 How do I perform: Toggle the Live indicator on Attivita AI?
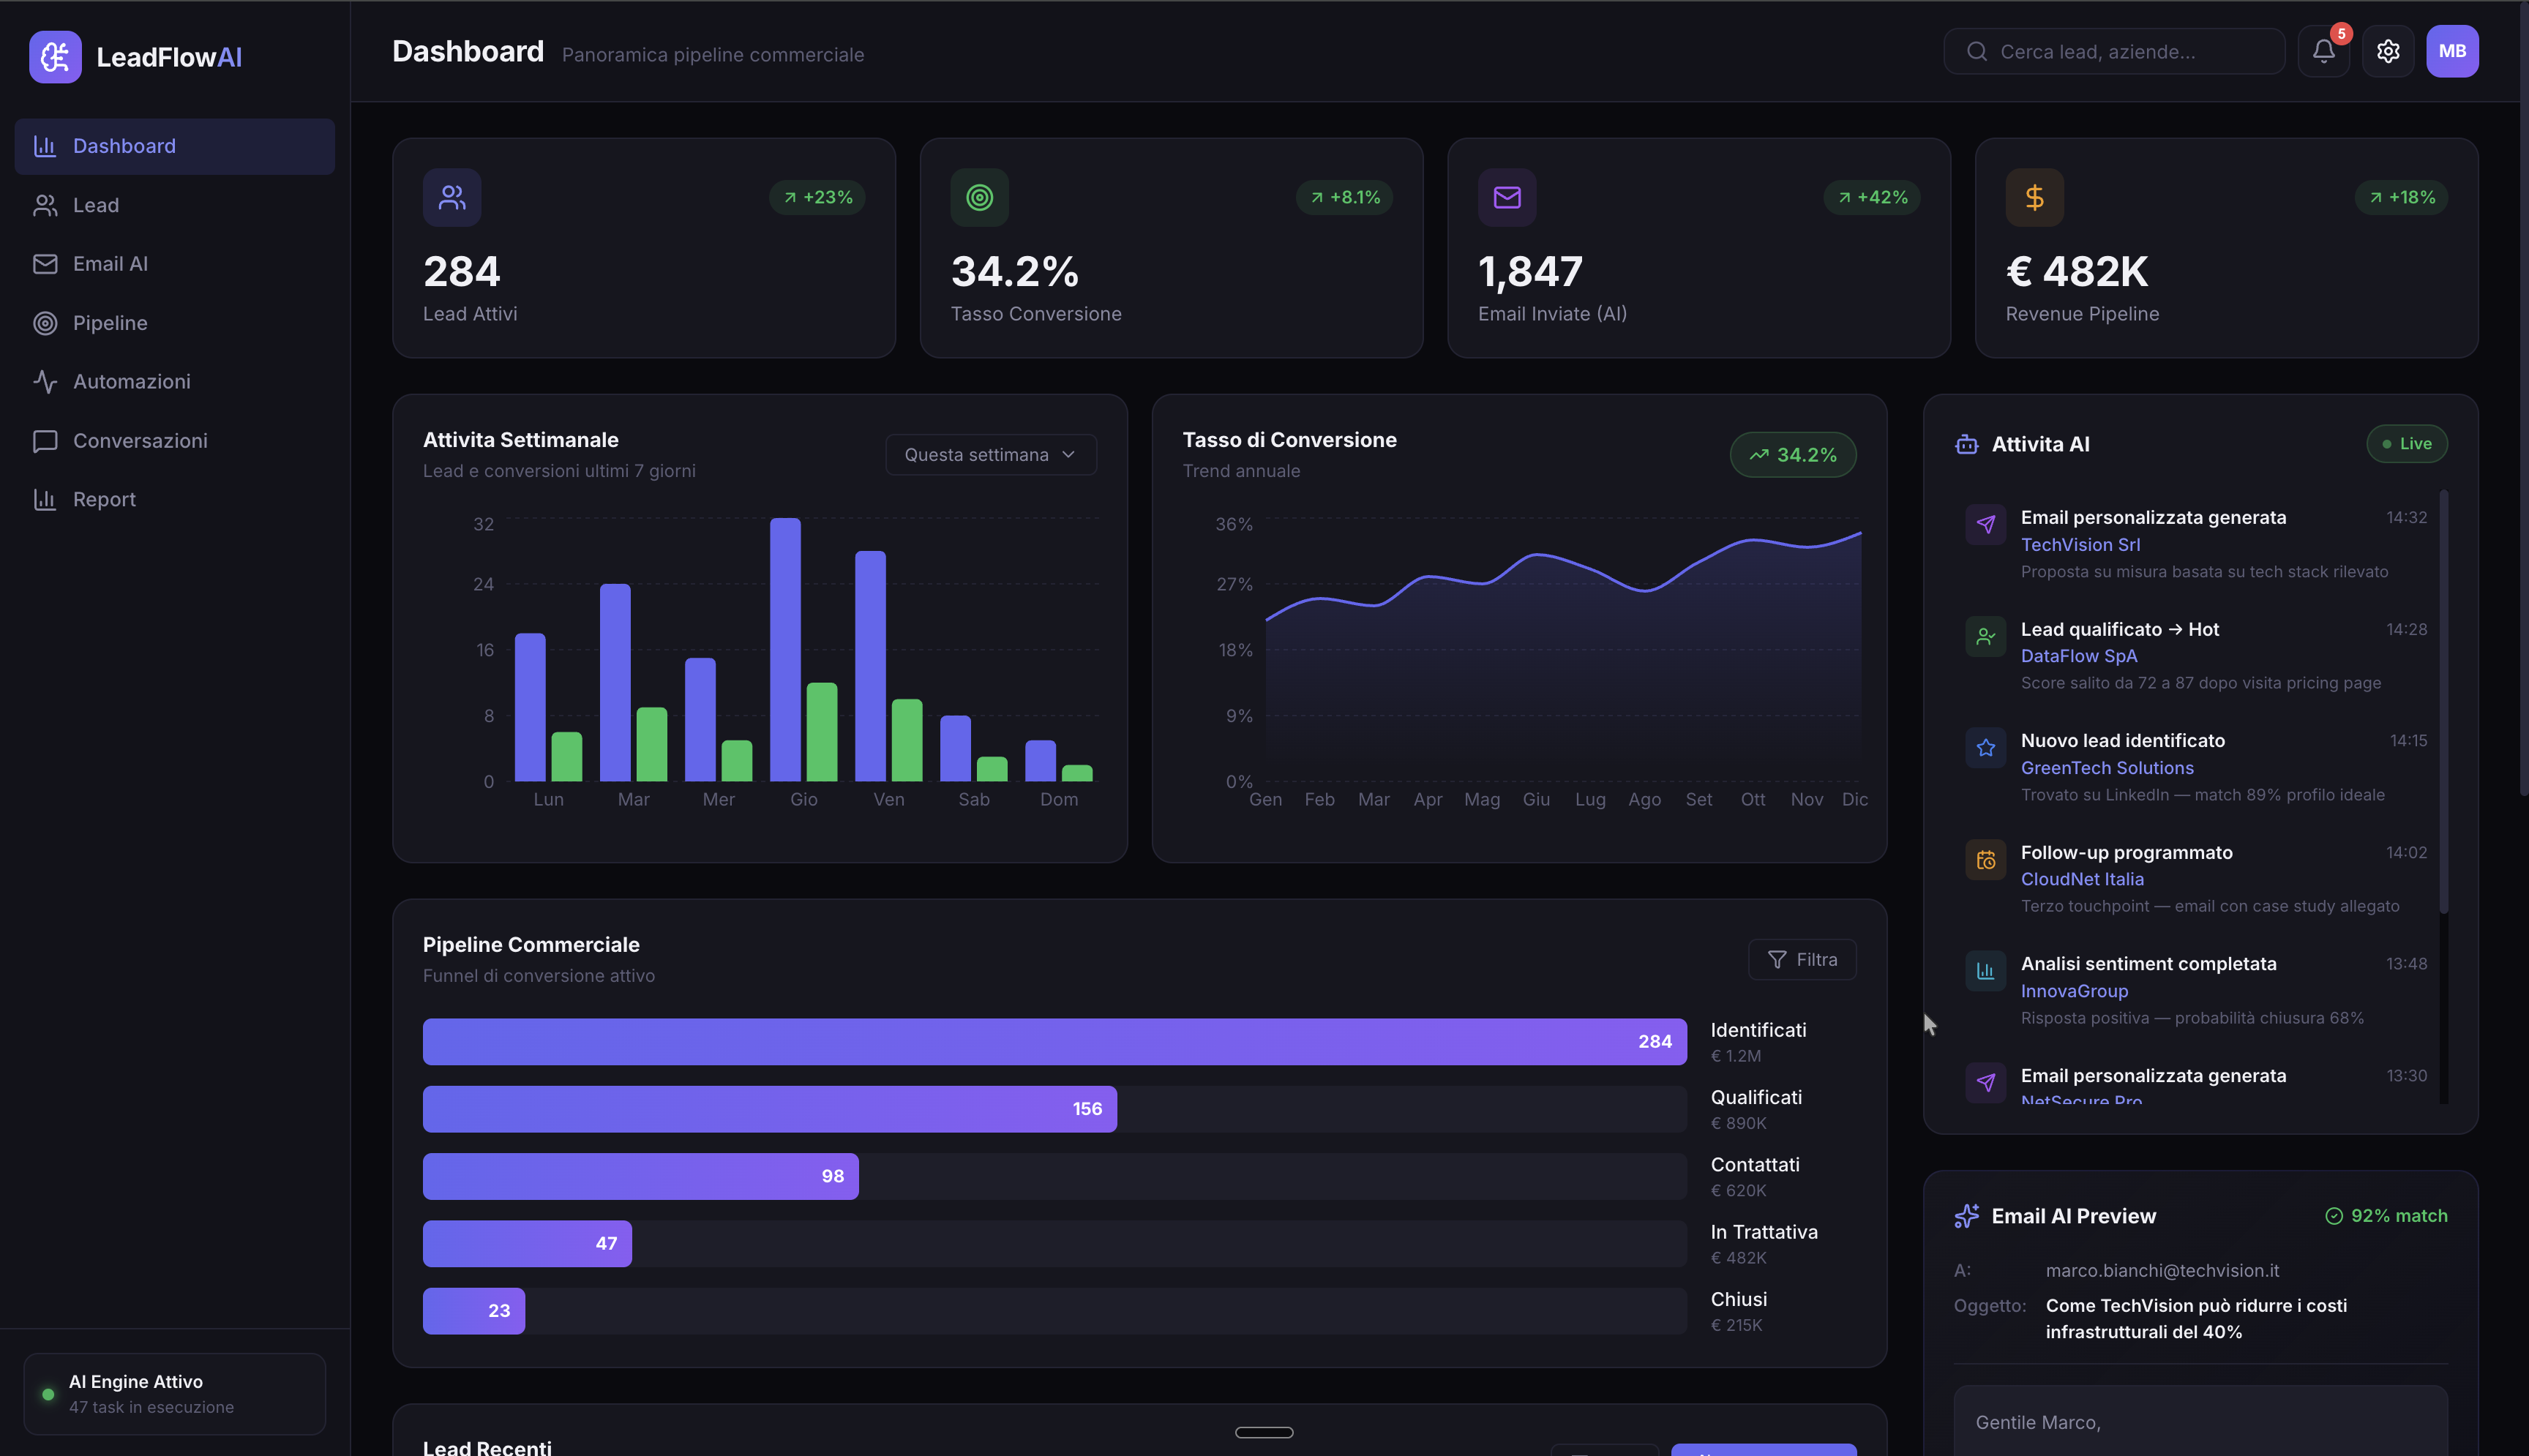[x=2407, y=443]
